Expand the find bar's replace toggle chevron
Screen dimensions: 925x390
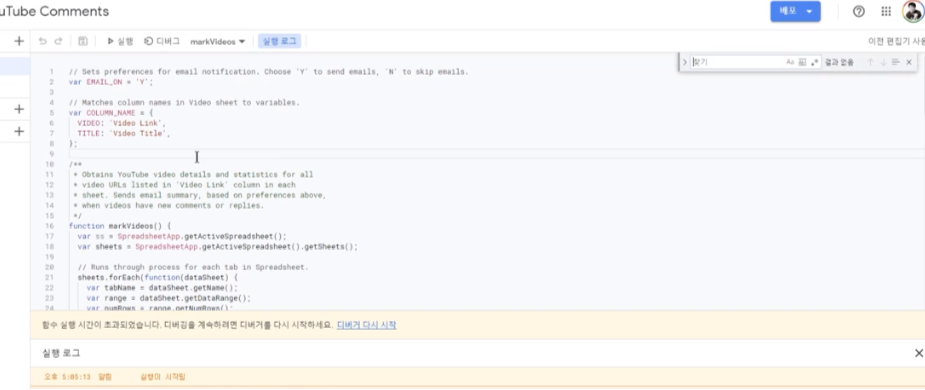tap(685, 62)
